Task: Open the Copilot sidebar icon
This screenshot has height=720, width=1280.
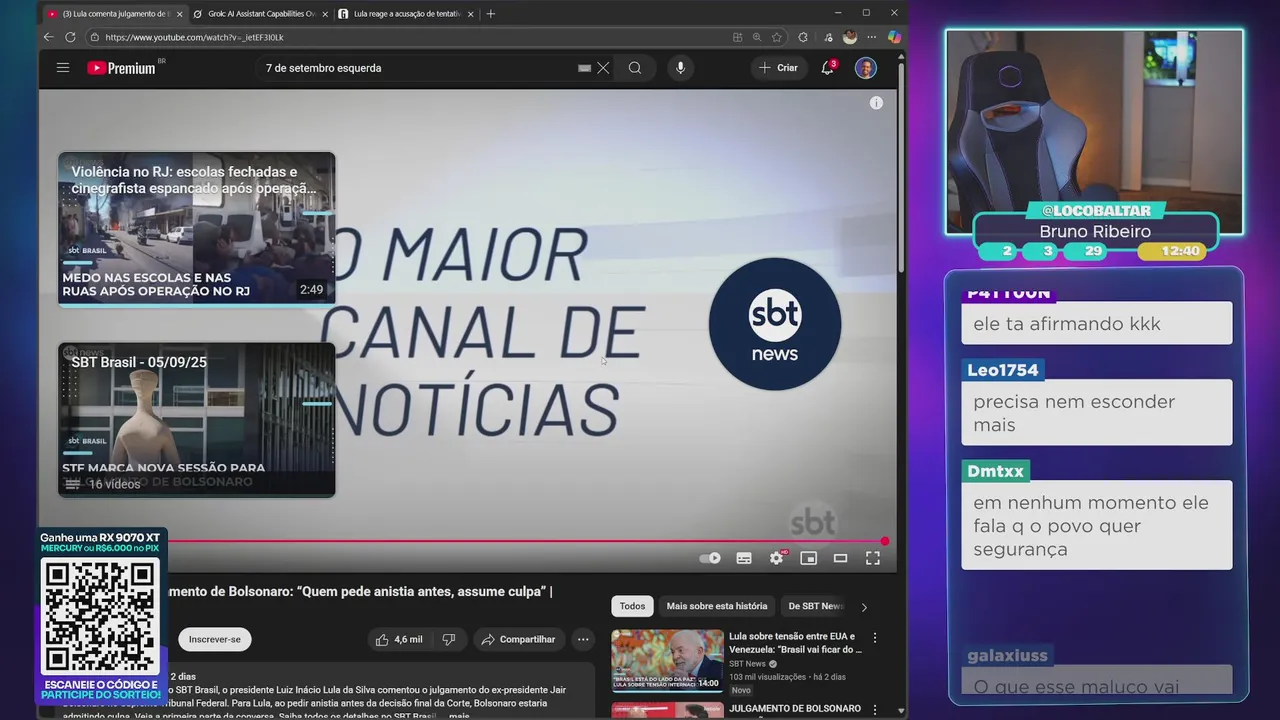Action: [x=894, y=37]
